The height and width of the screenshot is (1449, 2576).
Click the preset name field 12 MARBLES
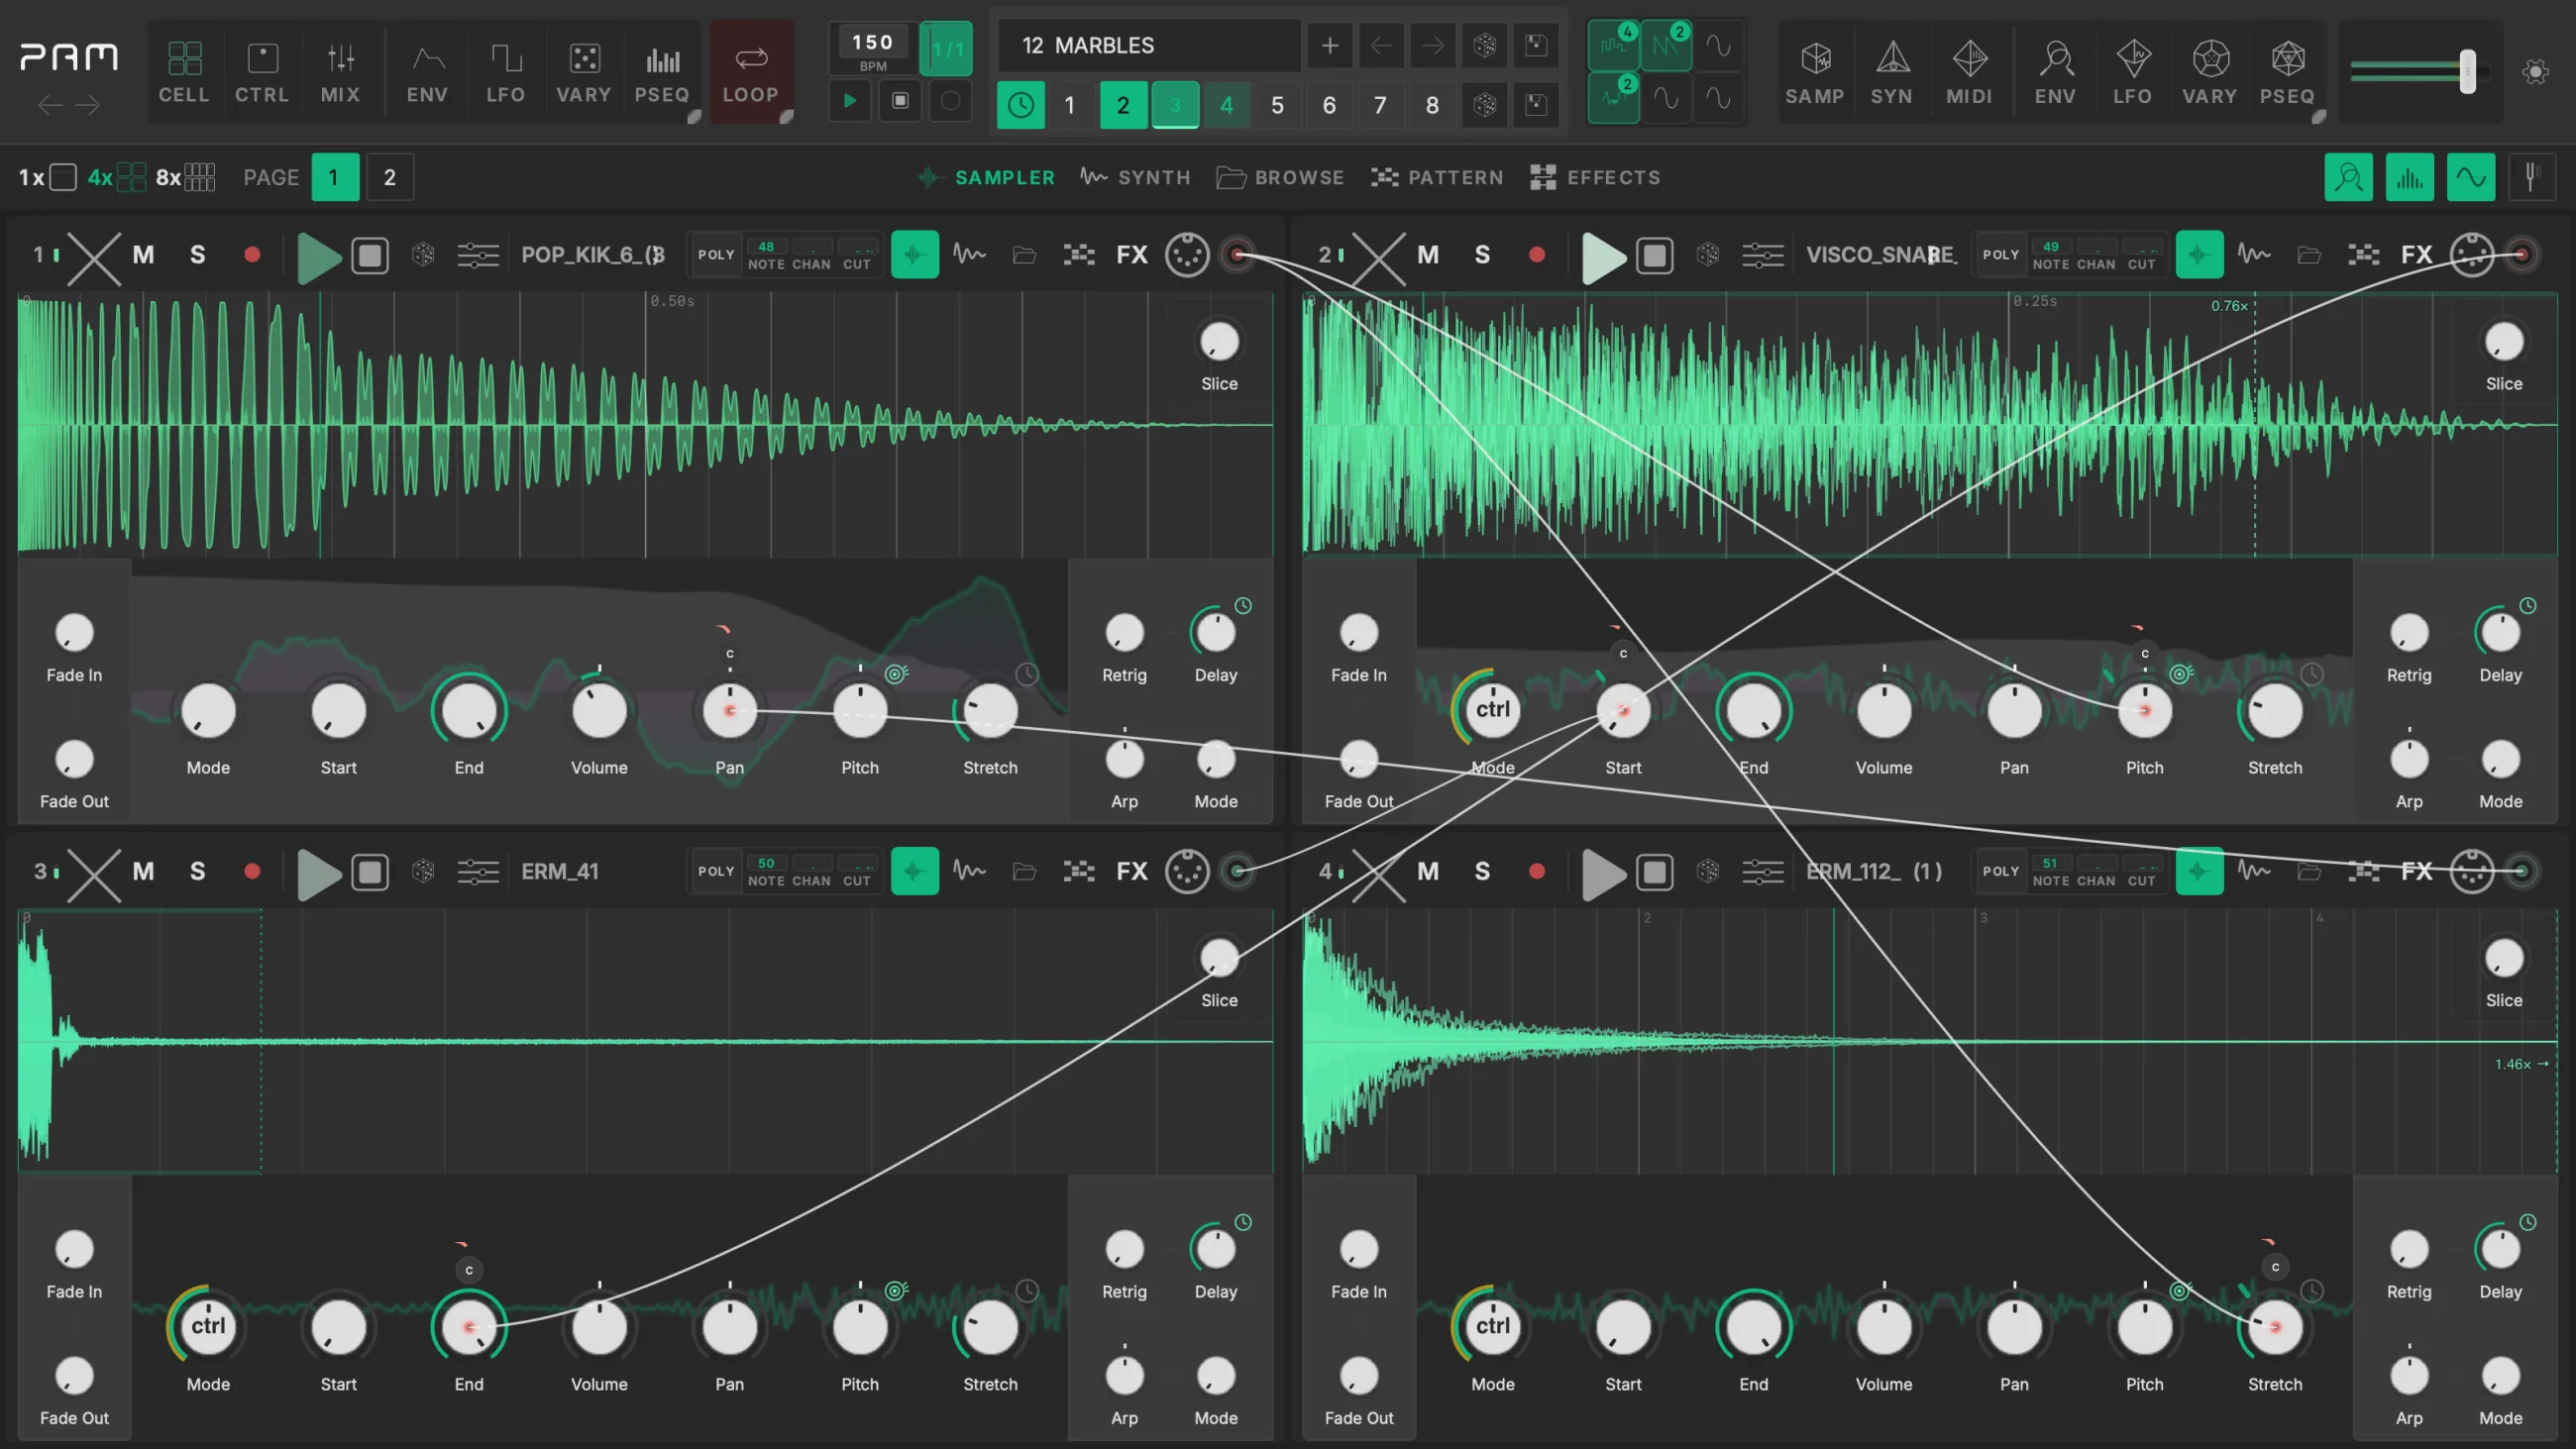click(1148, 46)
